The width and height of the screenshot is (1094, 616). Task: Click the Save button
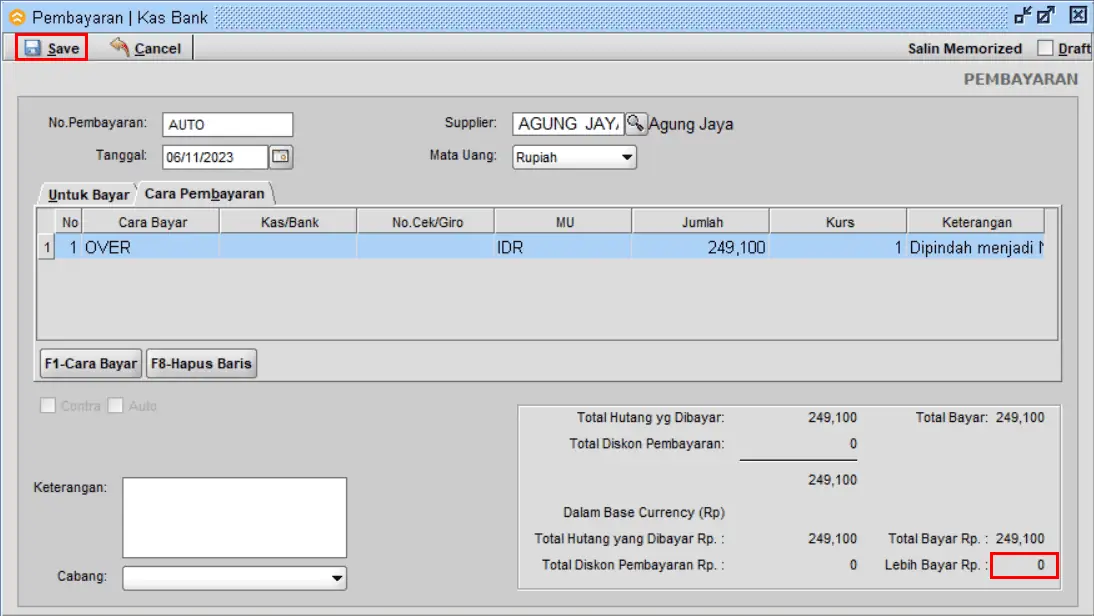[x=52, y=48]
